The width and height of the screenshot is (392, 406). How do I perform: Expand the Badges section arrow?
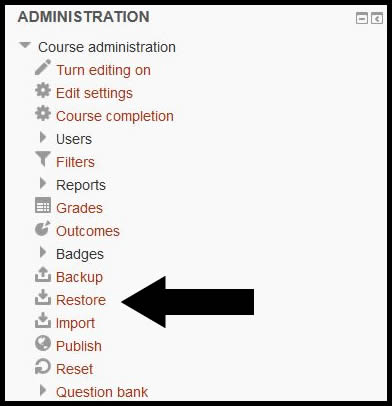43,252
